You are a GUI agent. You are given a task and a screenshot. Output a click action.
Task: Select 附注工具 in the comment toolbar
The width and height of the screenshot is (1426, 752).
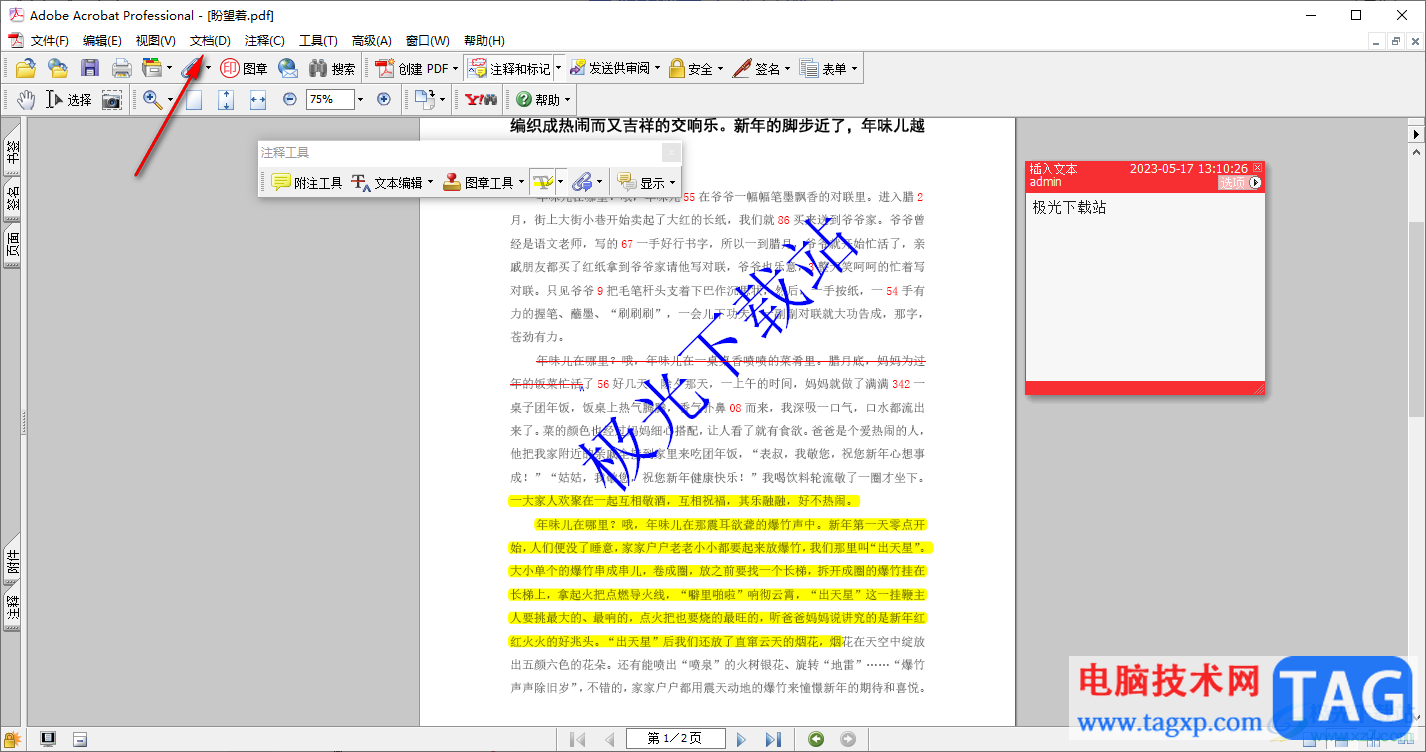tap(307, 183)
